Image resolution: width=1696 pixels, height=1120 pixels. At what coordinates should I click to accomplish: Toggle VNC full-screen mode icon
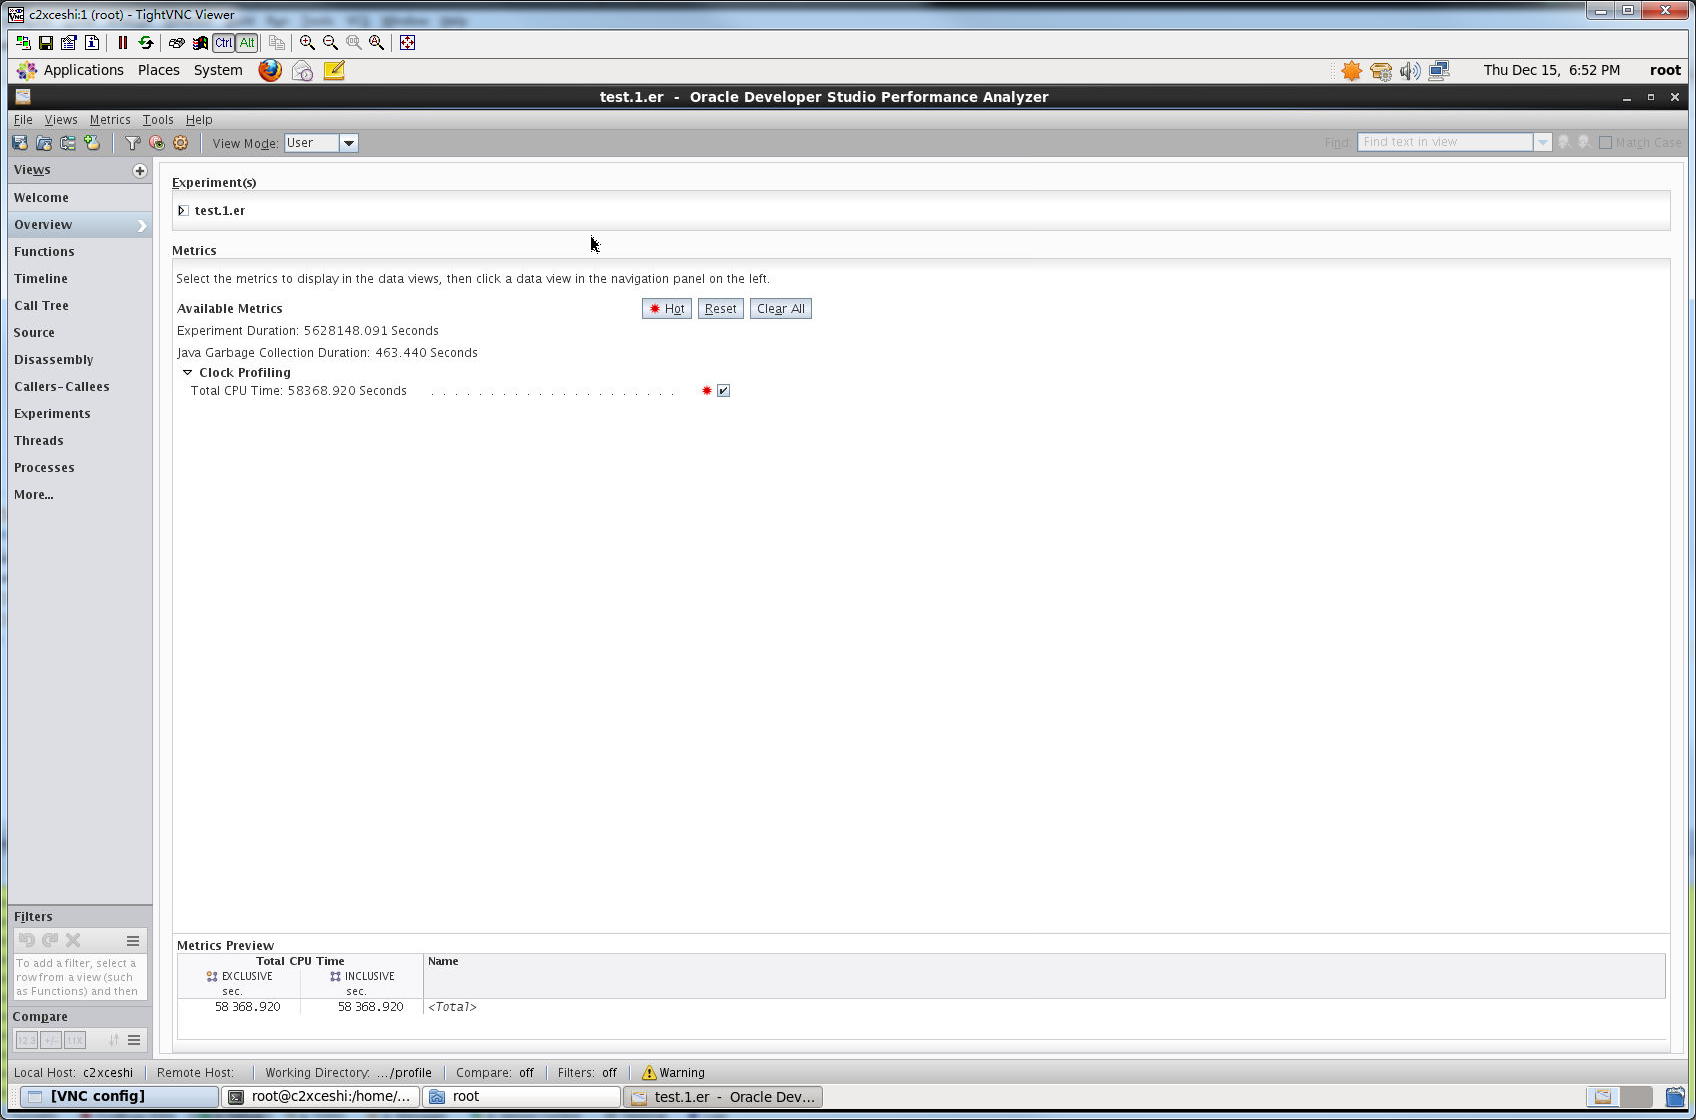[x=408, y=43]
